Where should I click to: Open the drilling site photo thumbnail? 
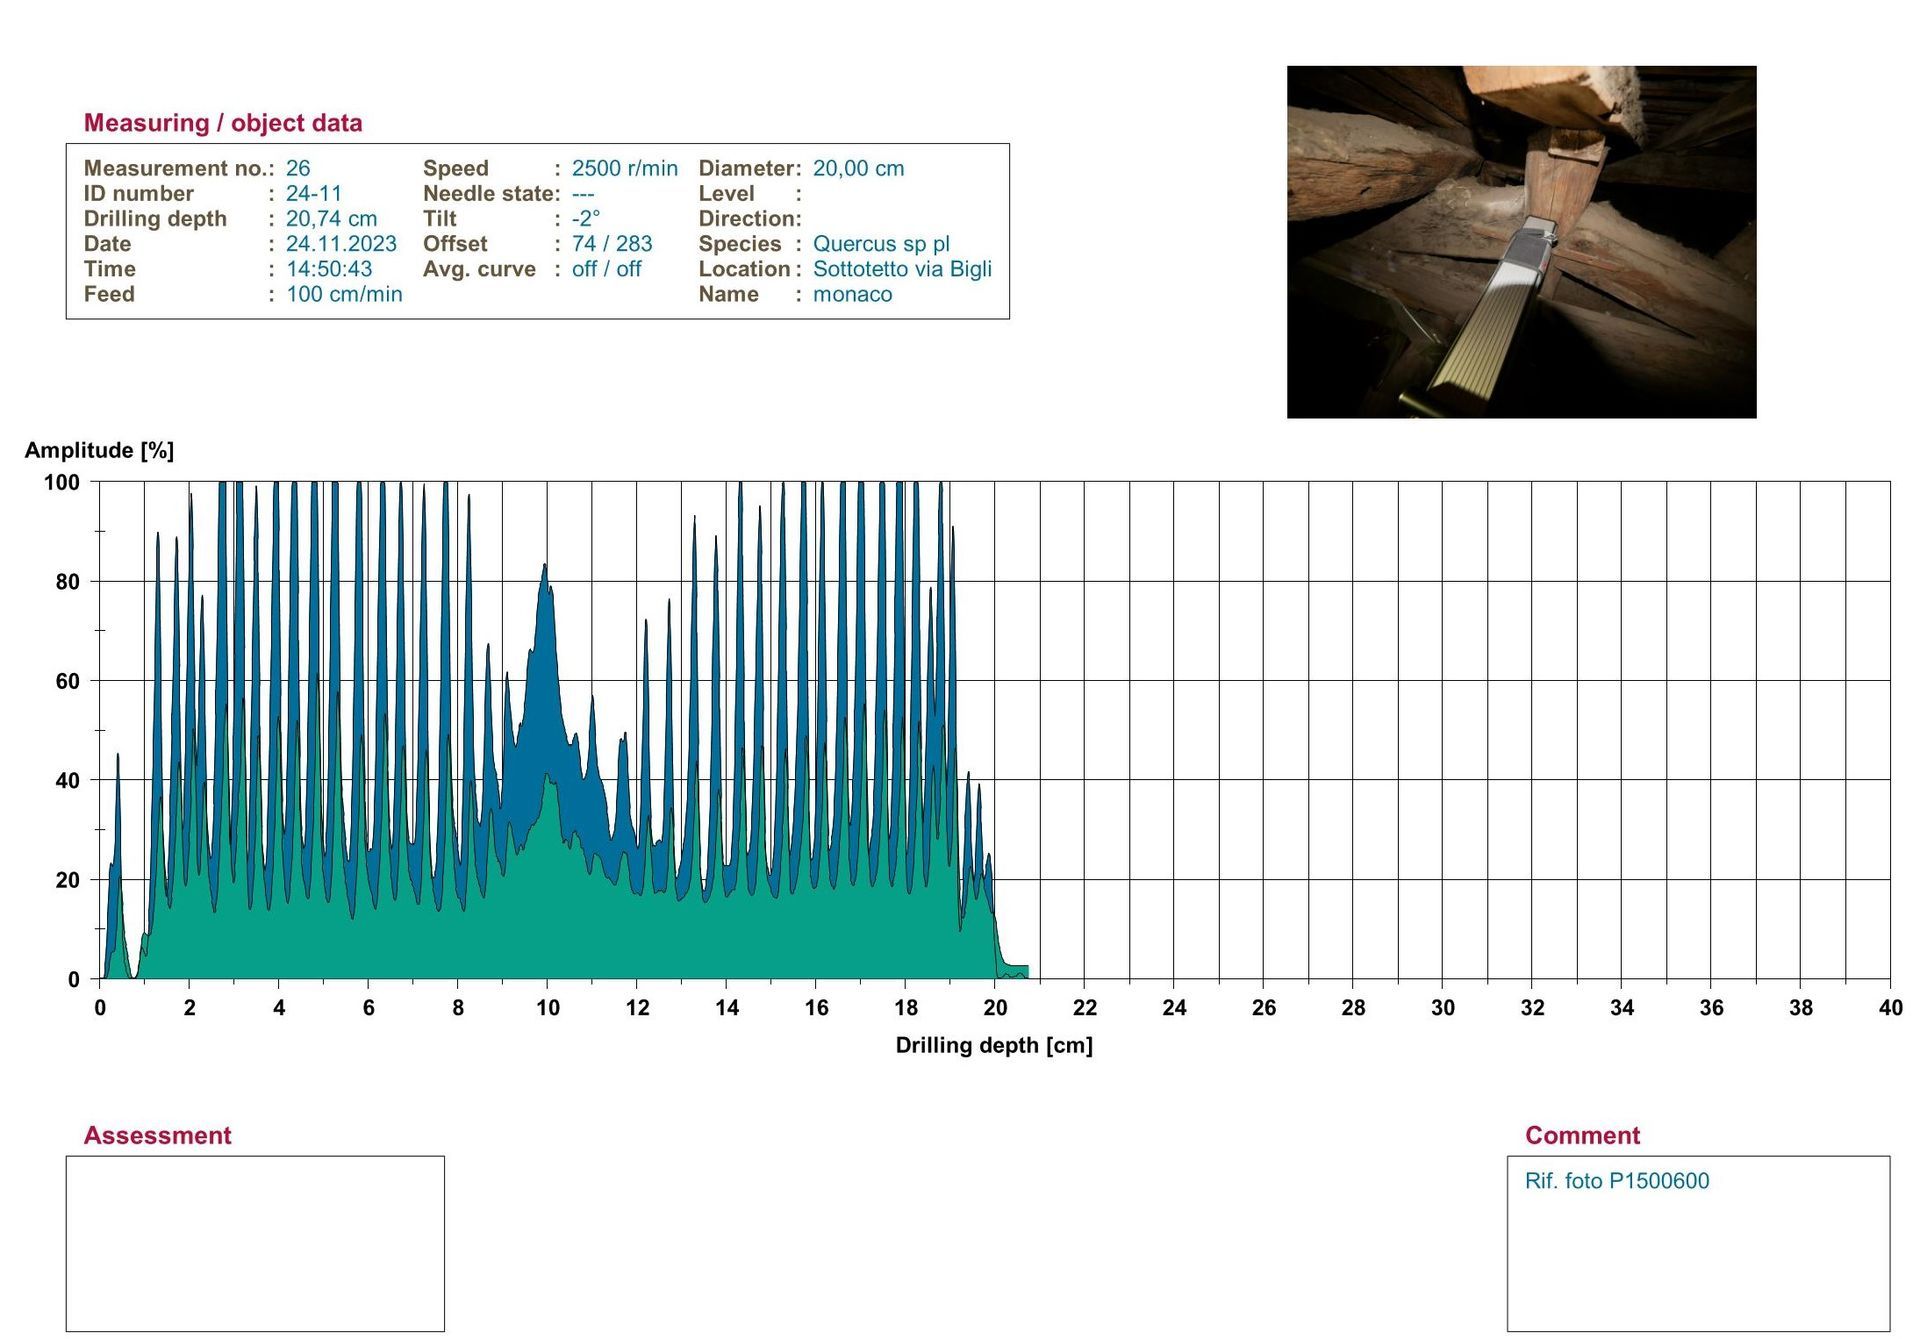pos(1521,242)
